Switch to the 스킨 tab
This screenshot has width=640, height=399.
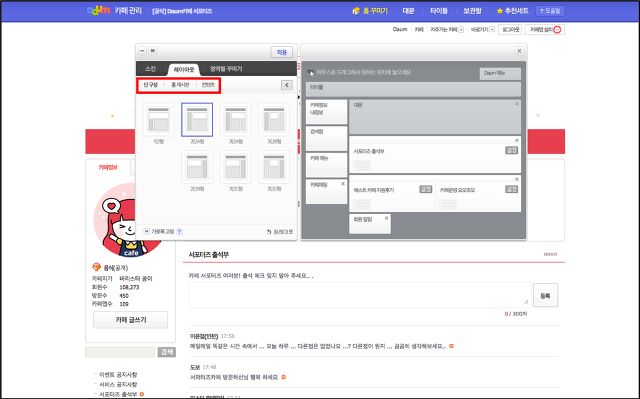click(x=151, y=69)
